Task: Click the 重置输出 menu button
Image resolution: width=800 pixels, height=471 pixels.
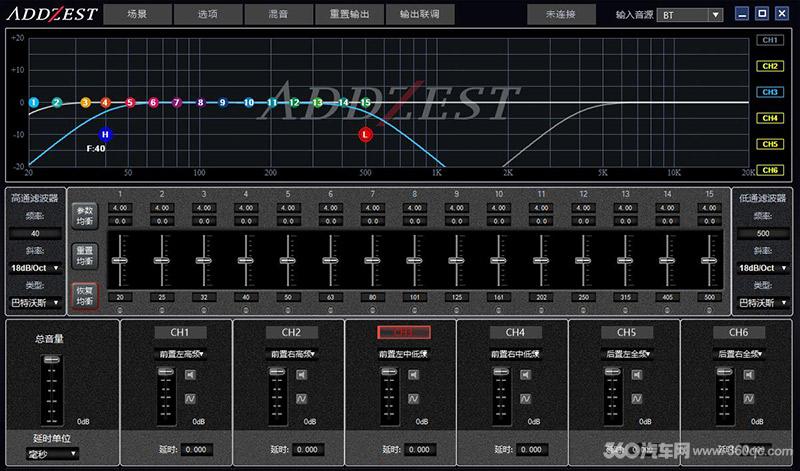Action: pos(349,14)
